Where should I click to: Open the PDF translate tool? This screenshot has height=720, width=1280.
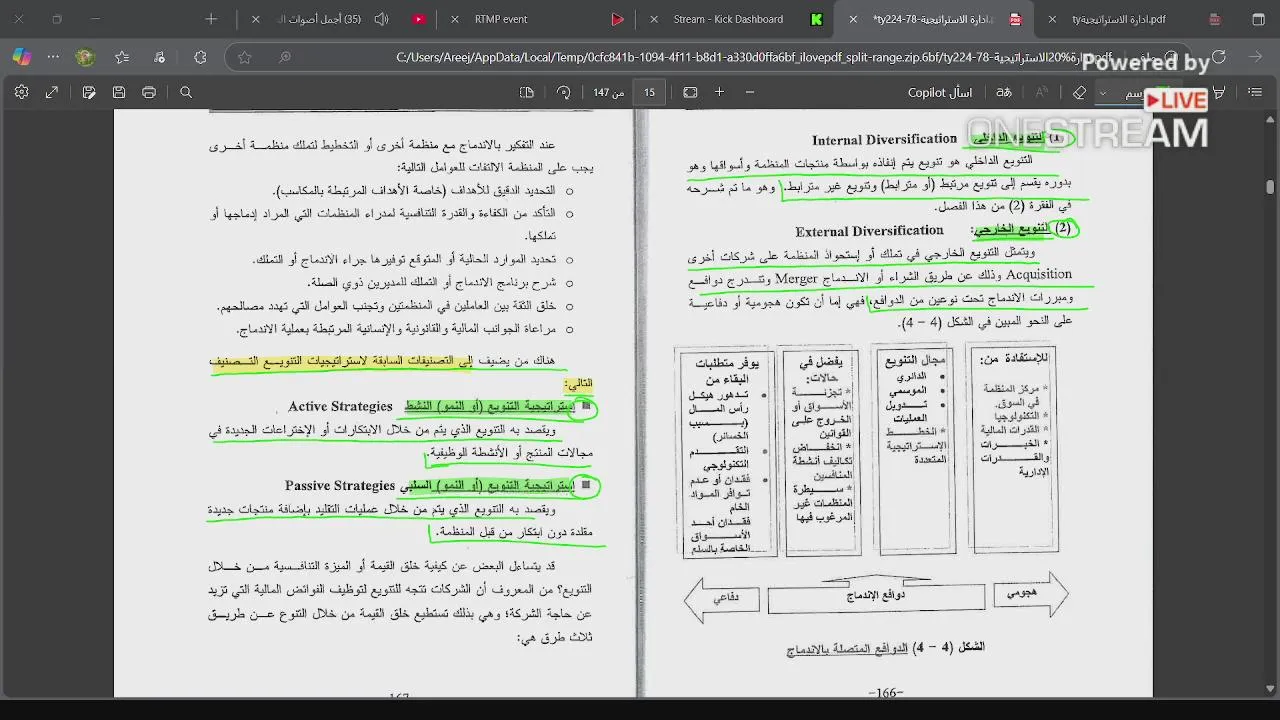point(1003,92)
